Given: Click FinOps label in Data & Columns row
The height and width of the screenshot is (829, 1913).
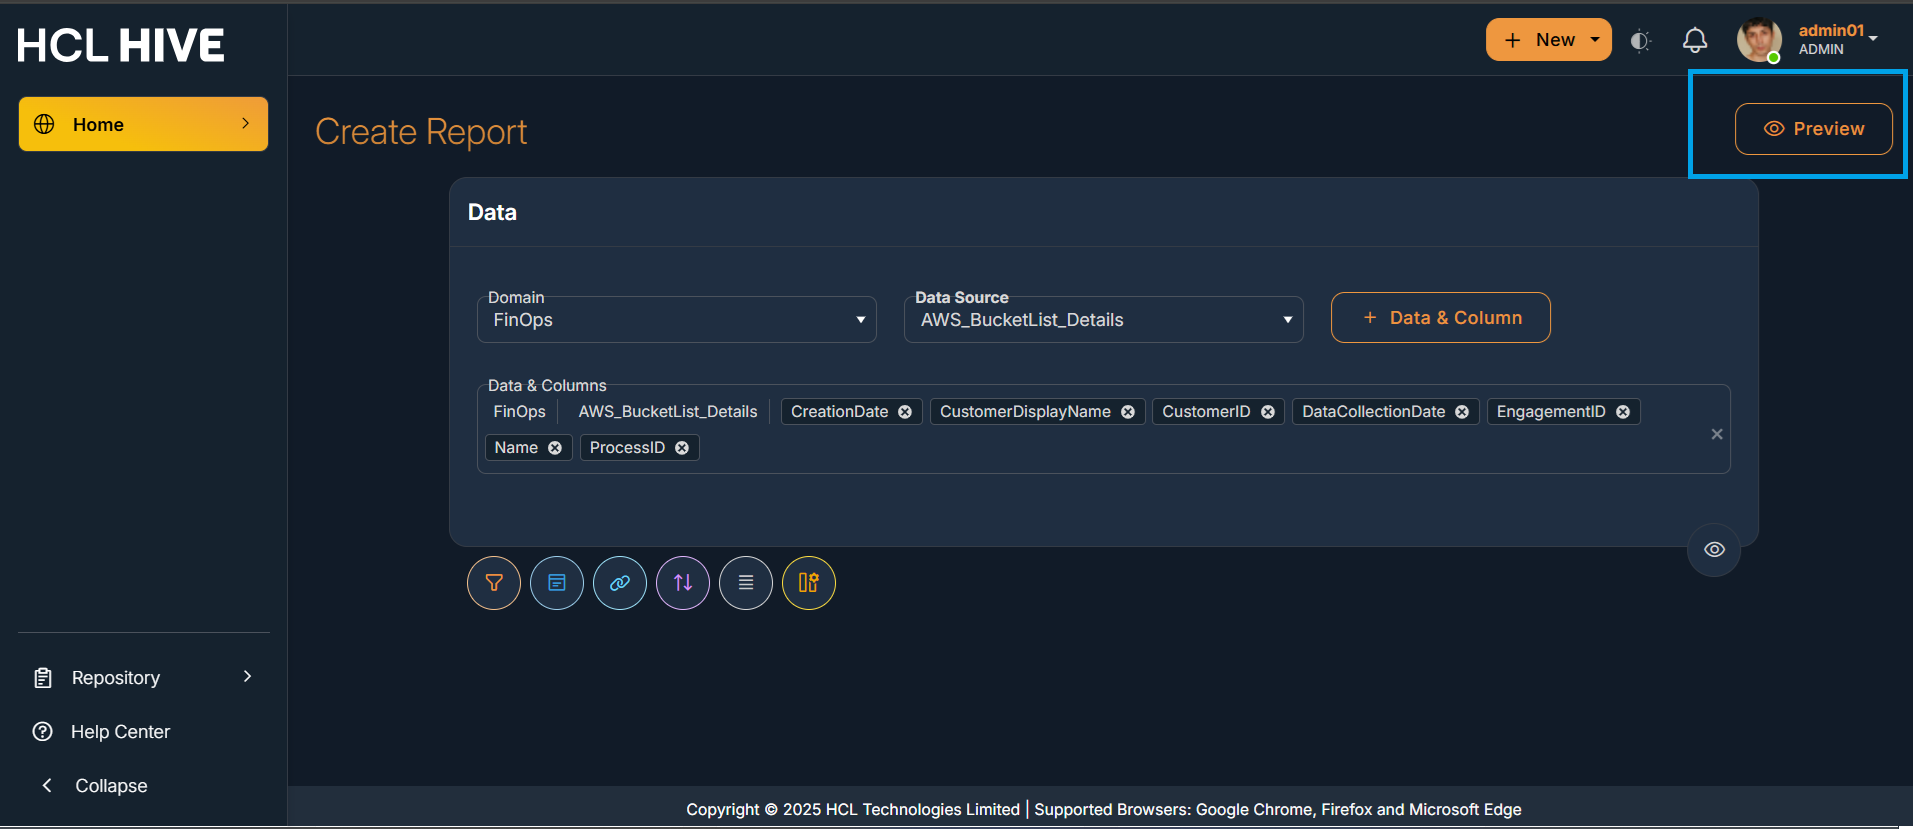Looking at the screenshot, I should pyautogui.click(x=519, y=412).
